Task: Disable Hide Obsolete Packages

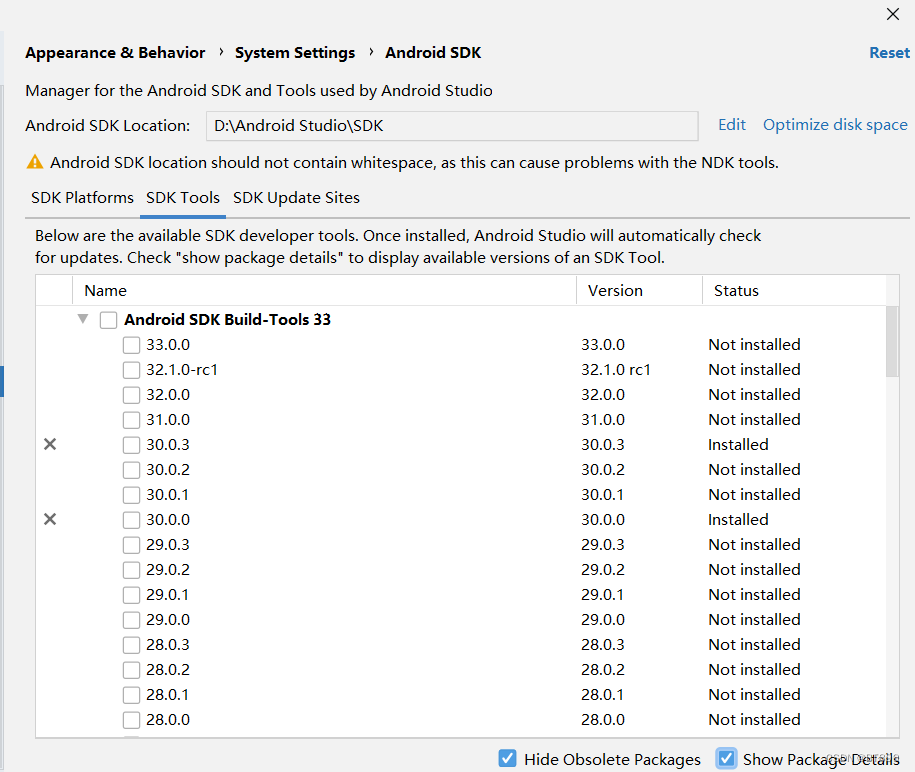Action: point(507,758)
